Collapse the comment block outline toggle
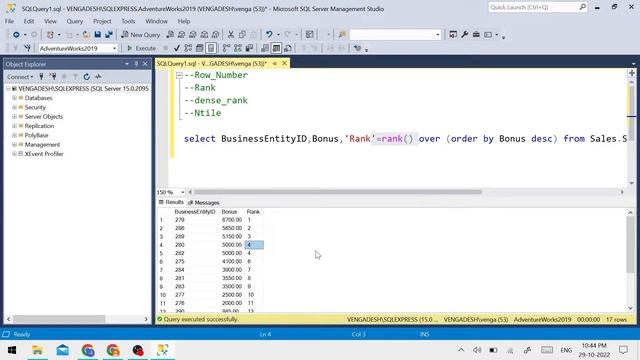The image size is (640, 360). pyautogui.click(x=179, y=75)
